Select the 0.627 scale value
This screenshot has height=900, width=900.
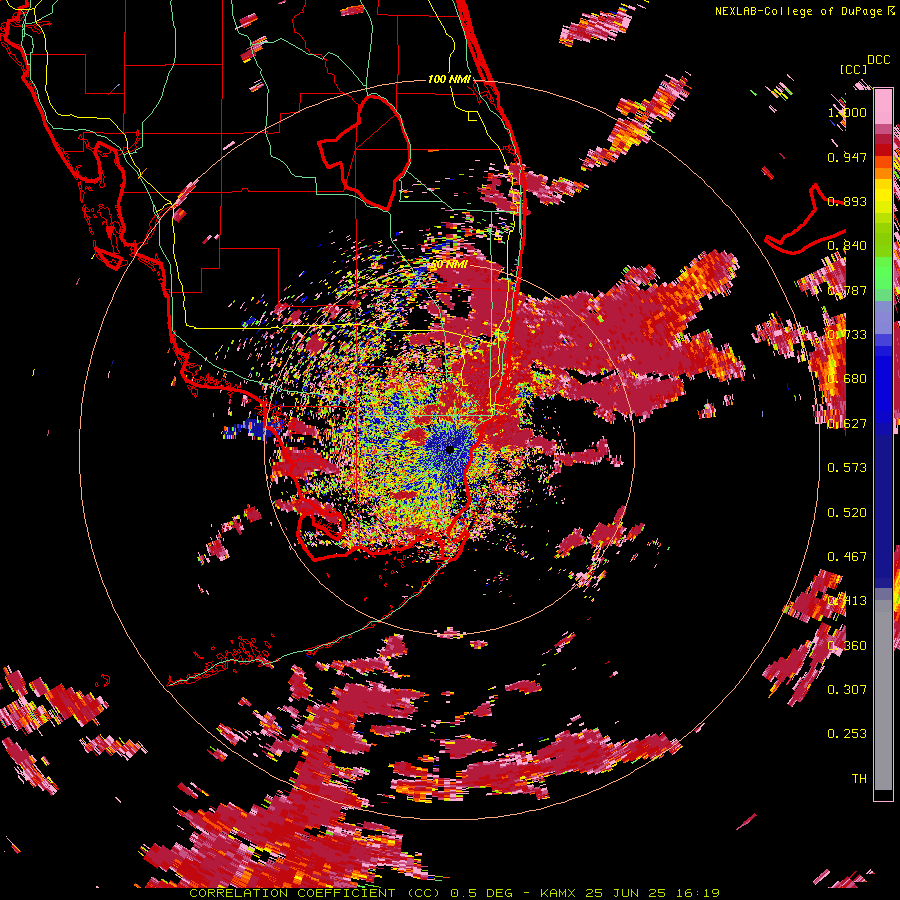[847, 424]
